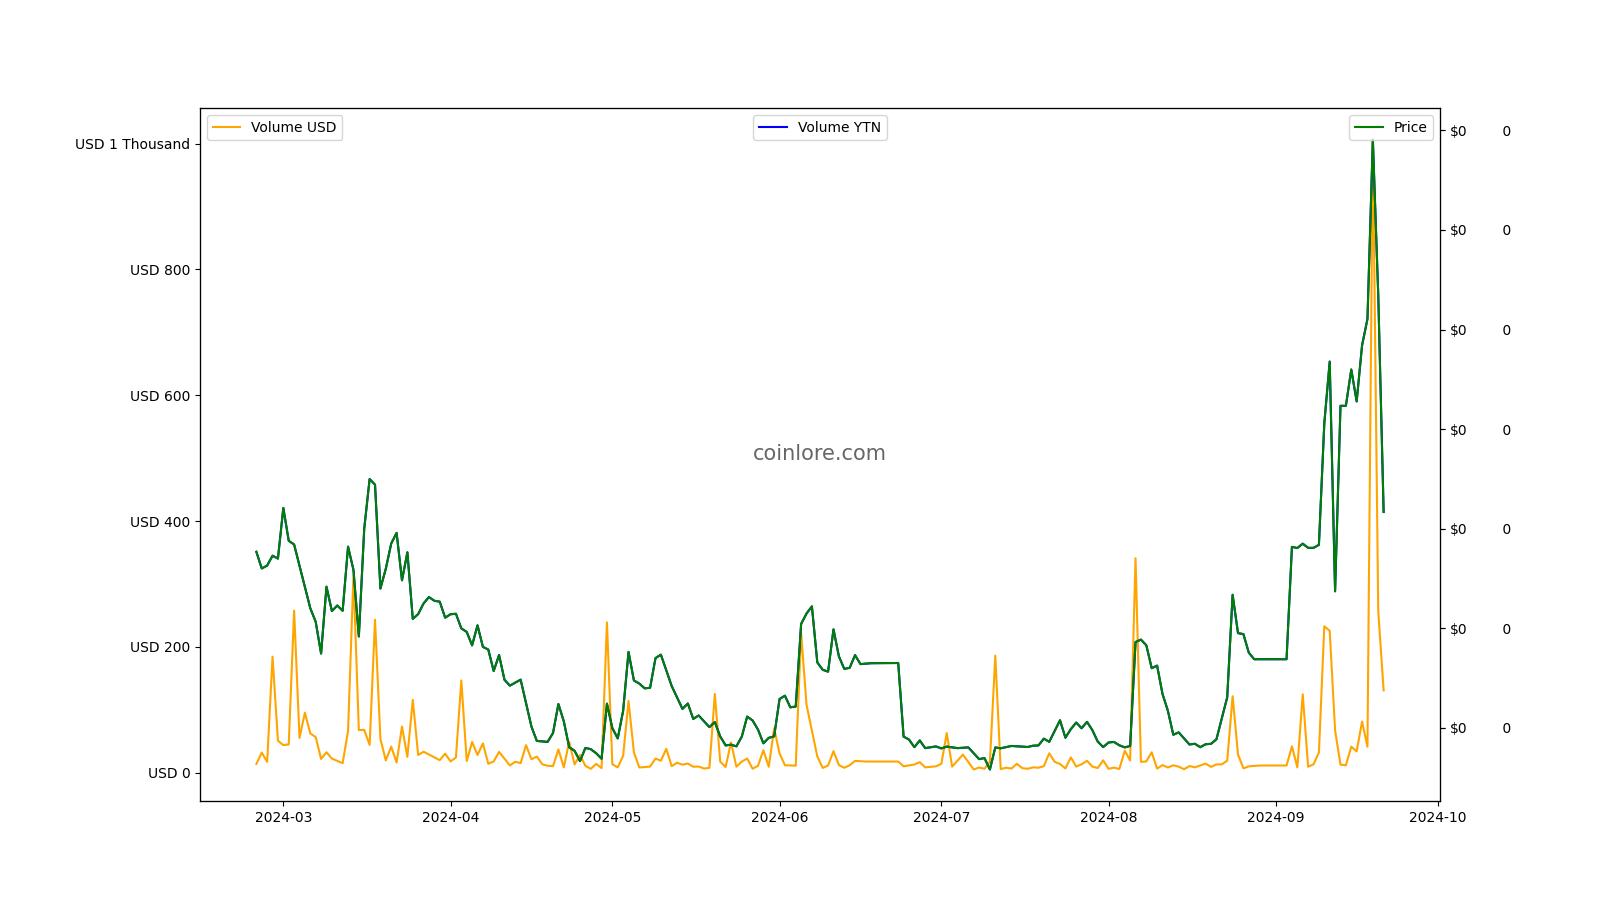Viewport: 1600px width, 900px height.
Task: Click the 2024-06 date tick label
Action: click(779, 817)
